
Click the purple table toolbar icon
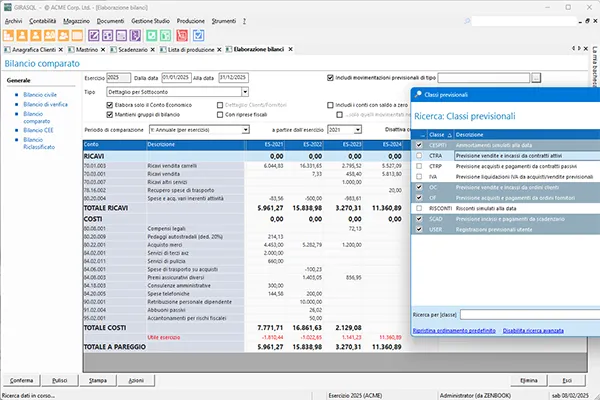click(x=121, y=36)
